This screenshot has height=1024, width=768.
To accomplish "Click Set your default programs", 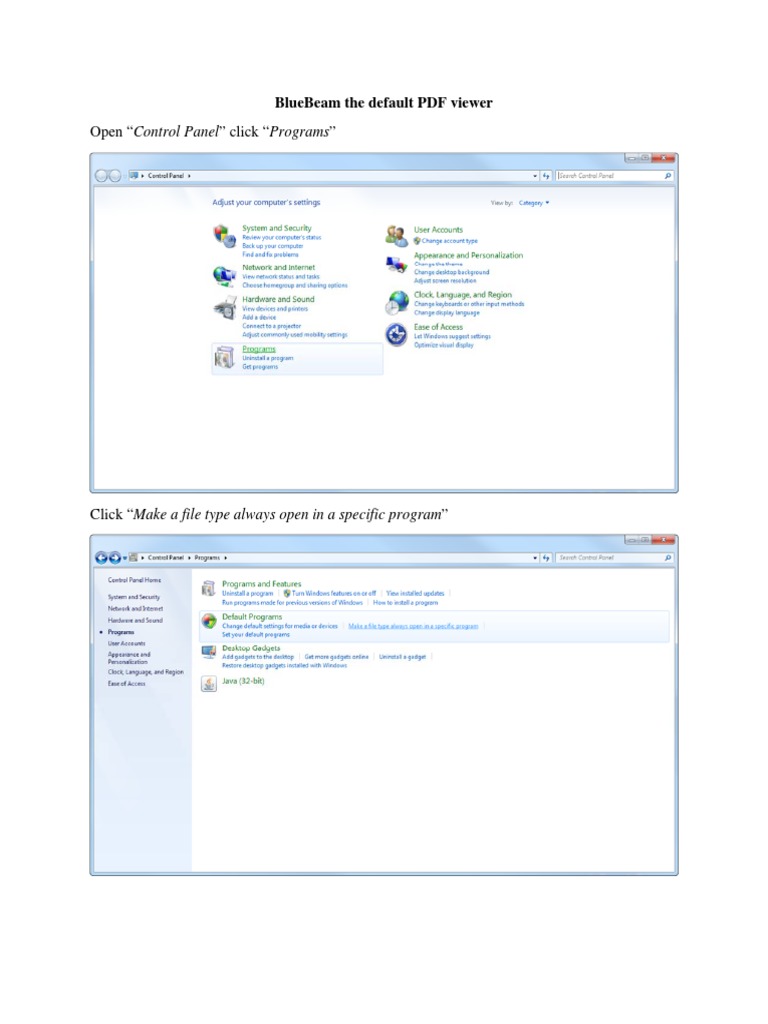I will (256, 635).
